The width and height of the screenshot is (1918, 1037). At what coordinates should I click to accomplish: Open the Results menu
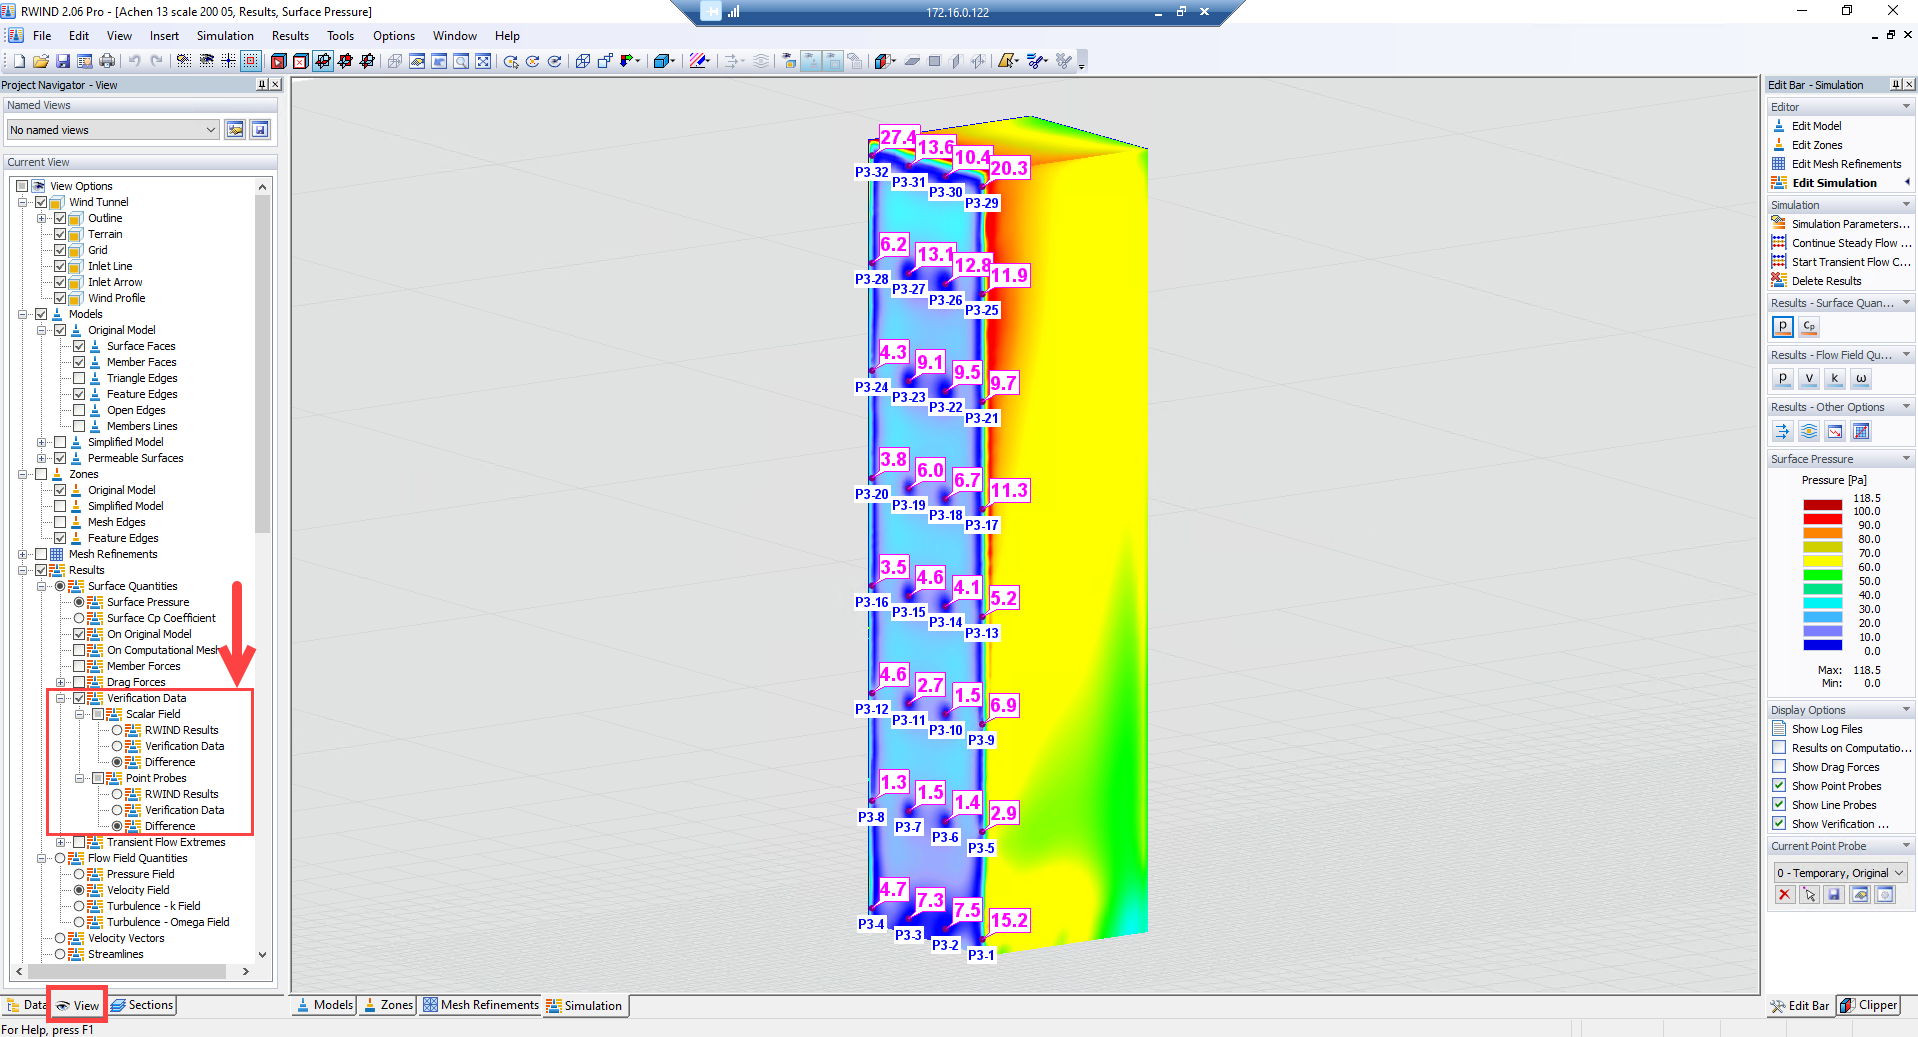click(290, 36)
